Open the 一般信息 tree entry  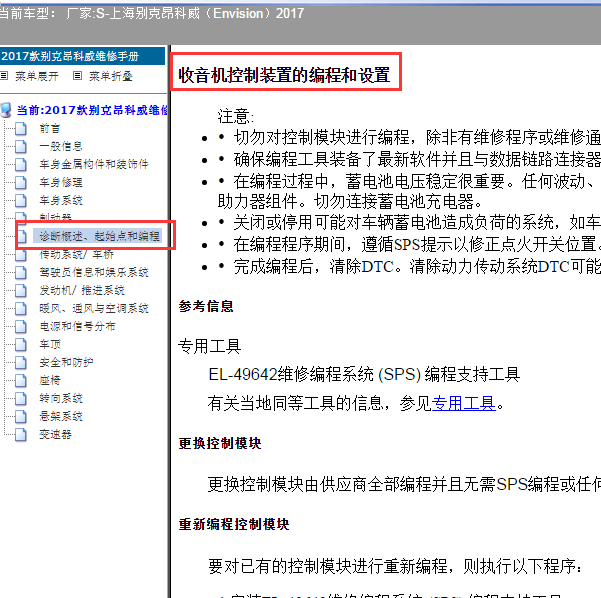click(61, 146)
